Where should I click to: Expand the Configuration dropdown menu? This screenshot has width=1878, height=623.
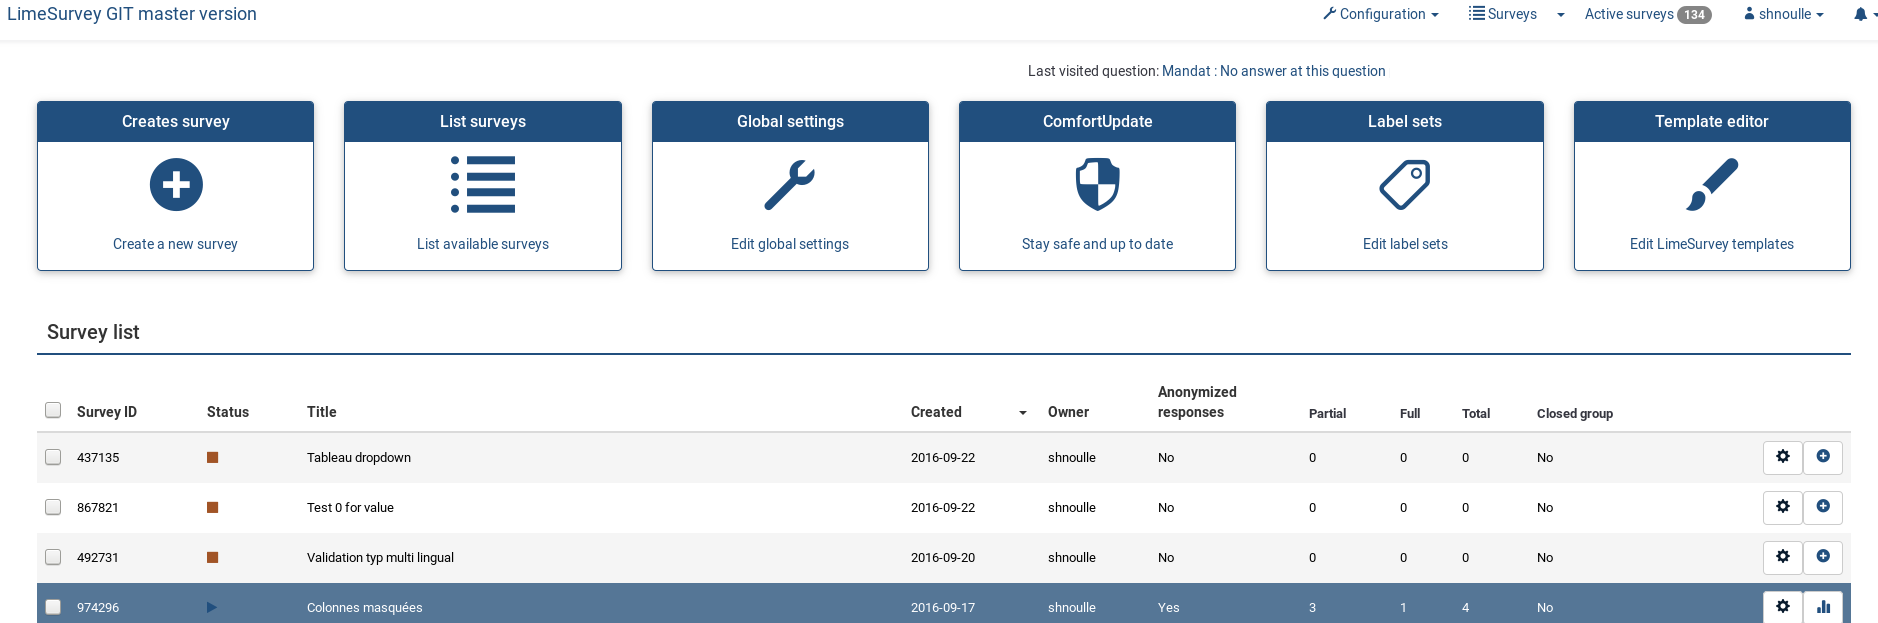click(1381, 14)
